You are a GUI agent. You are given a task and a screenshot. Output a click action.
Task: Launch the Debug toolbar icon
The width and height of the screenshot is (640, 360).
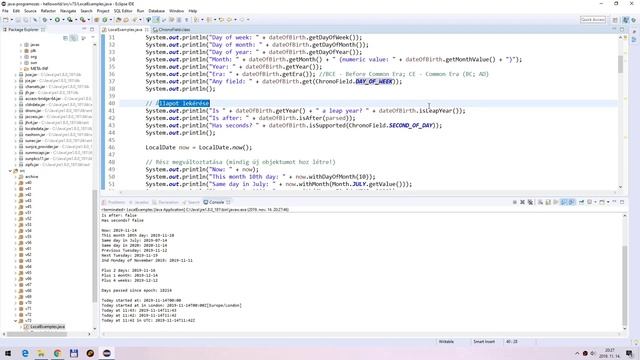pyautogui.click(x=45, y=20)
